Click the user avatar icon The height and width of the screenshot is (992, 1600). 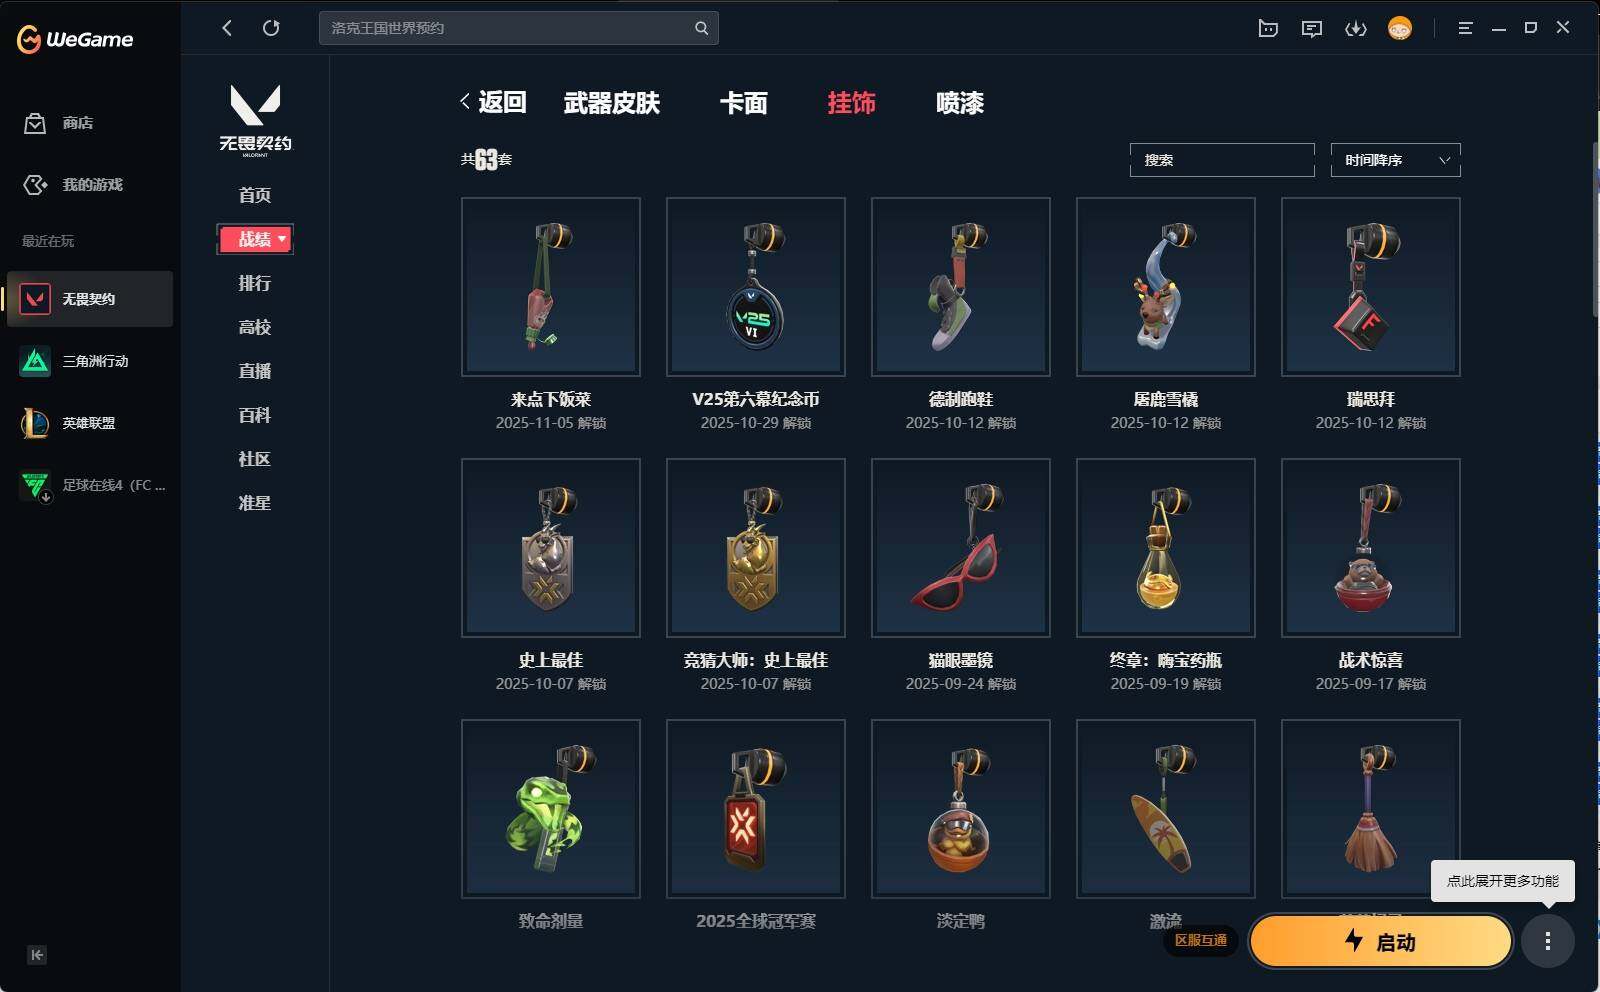click(x=1400, y=28)
